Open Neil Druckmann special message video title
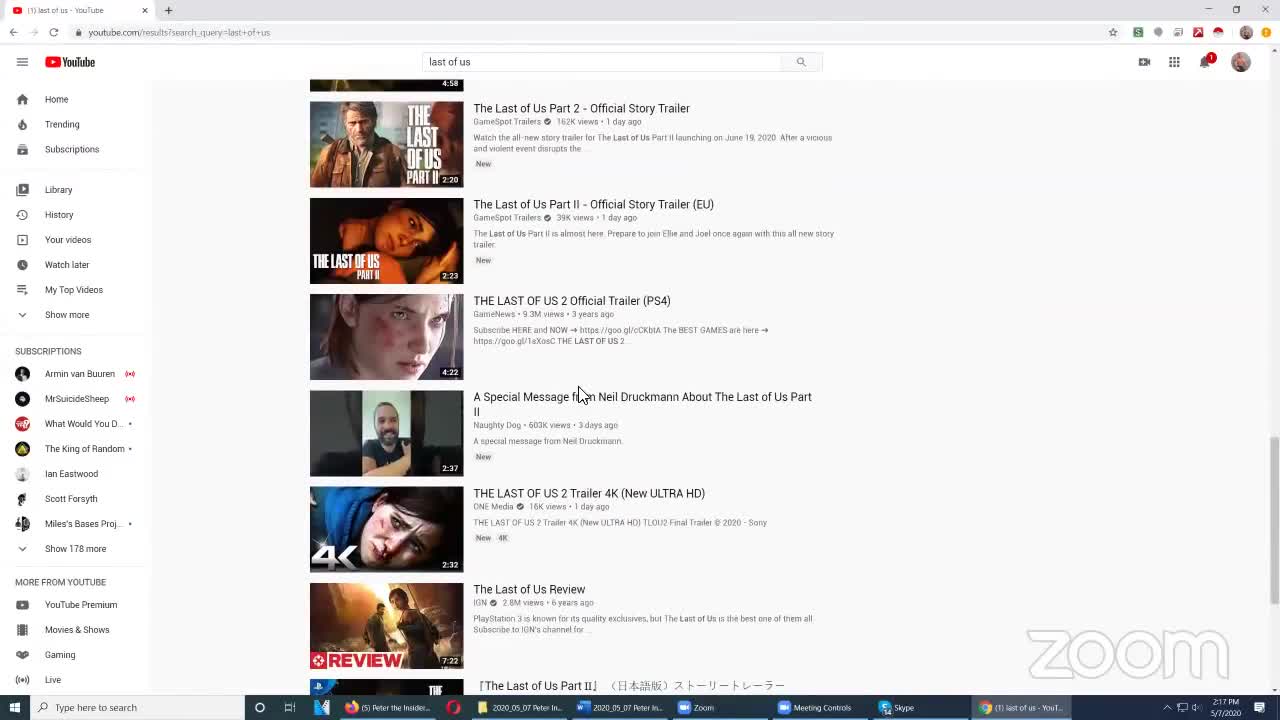1280x720 pixels. 642,404
